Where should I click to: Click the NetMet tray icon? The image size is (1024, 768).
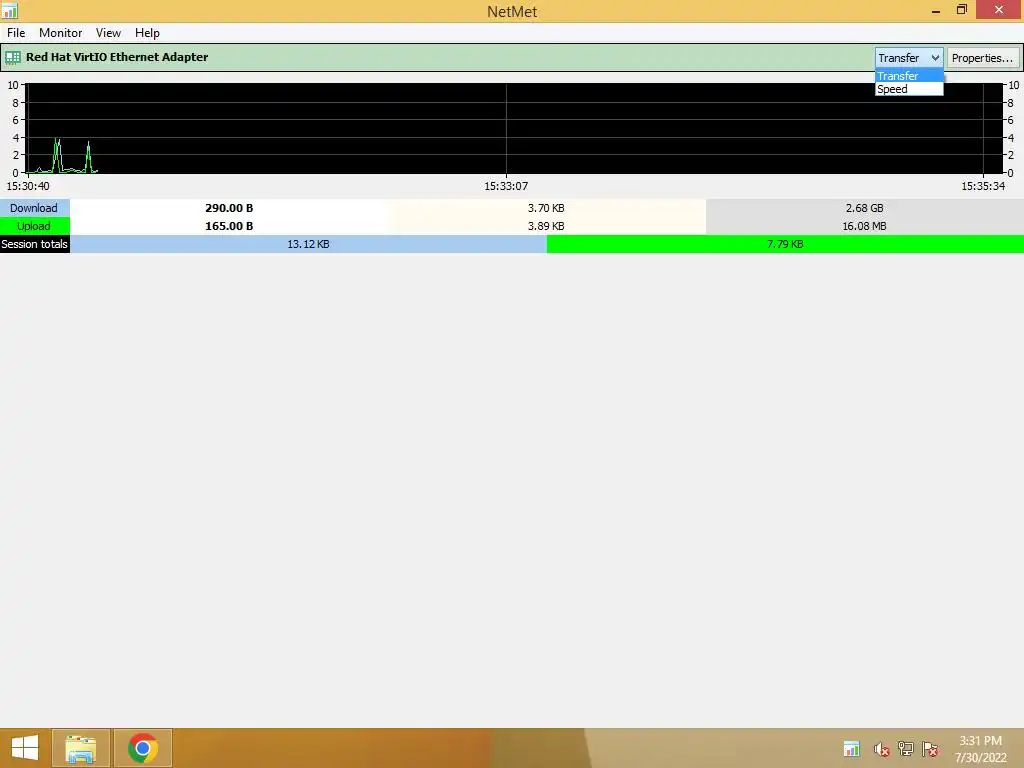(852, 749)
